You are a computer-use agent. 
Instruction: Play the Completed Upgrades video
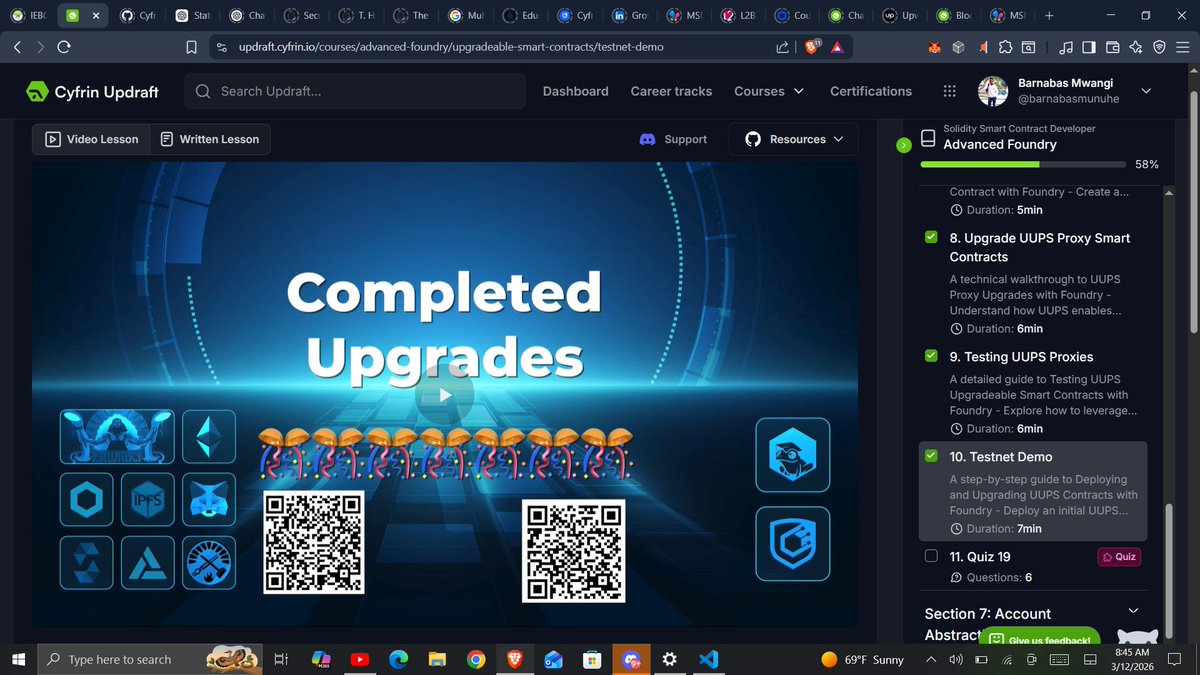click(445, 394)
